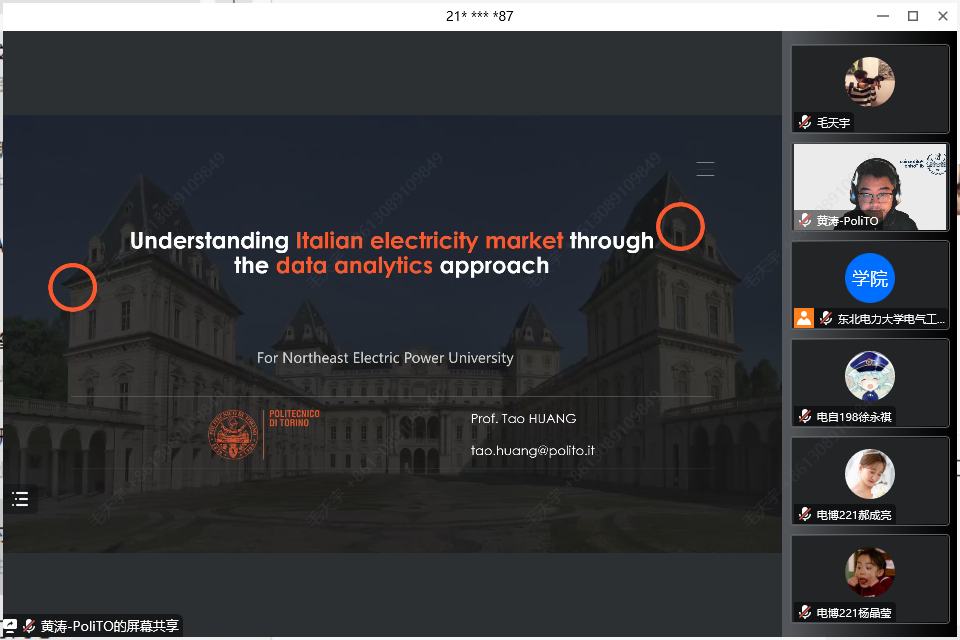Click the mic icon beside 电自198徐永祺
960x640 pixels.
[x=805, y=416]
